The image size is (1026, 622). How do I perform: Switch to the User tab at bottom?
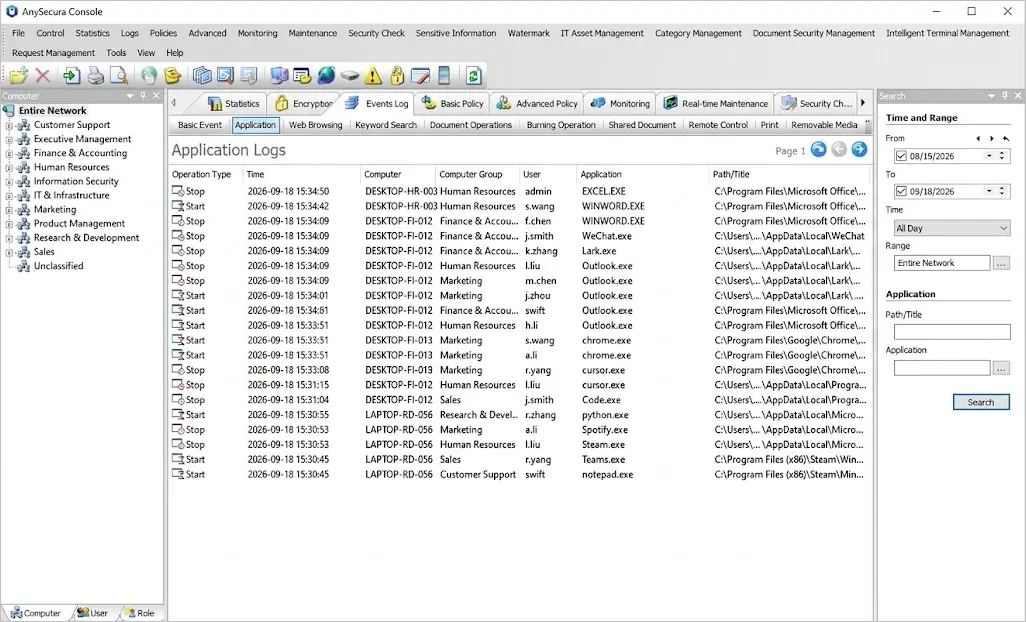click(92, 613)
